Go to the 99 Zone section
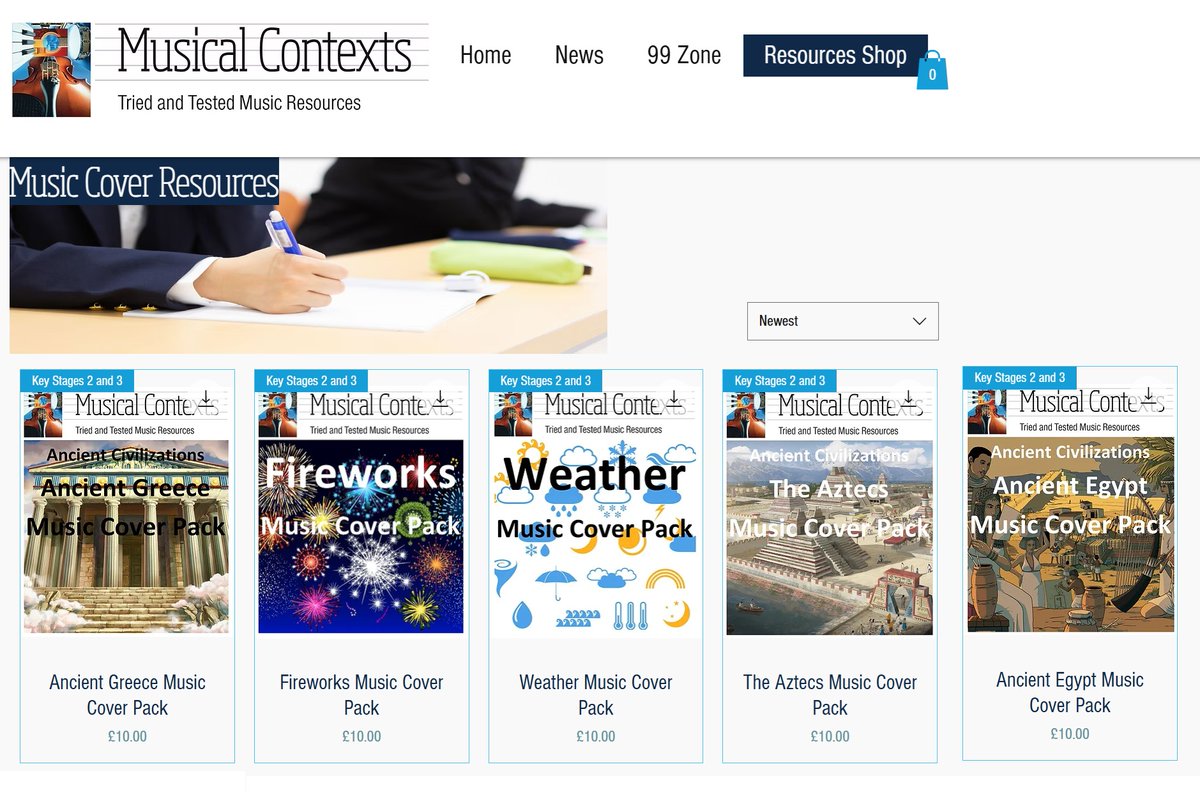This screenshot has height=792, width=1200. pyautogui.click(x=684, y=55)
